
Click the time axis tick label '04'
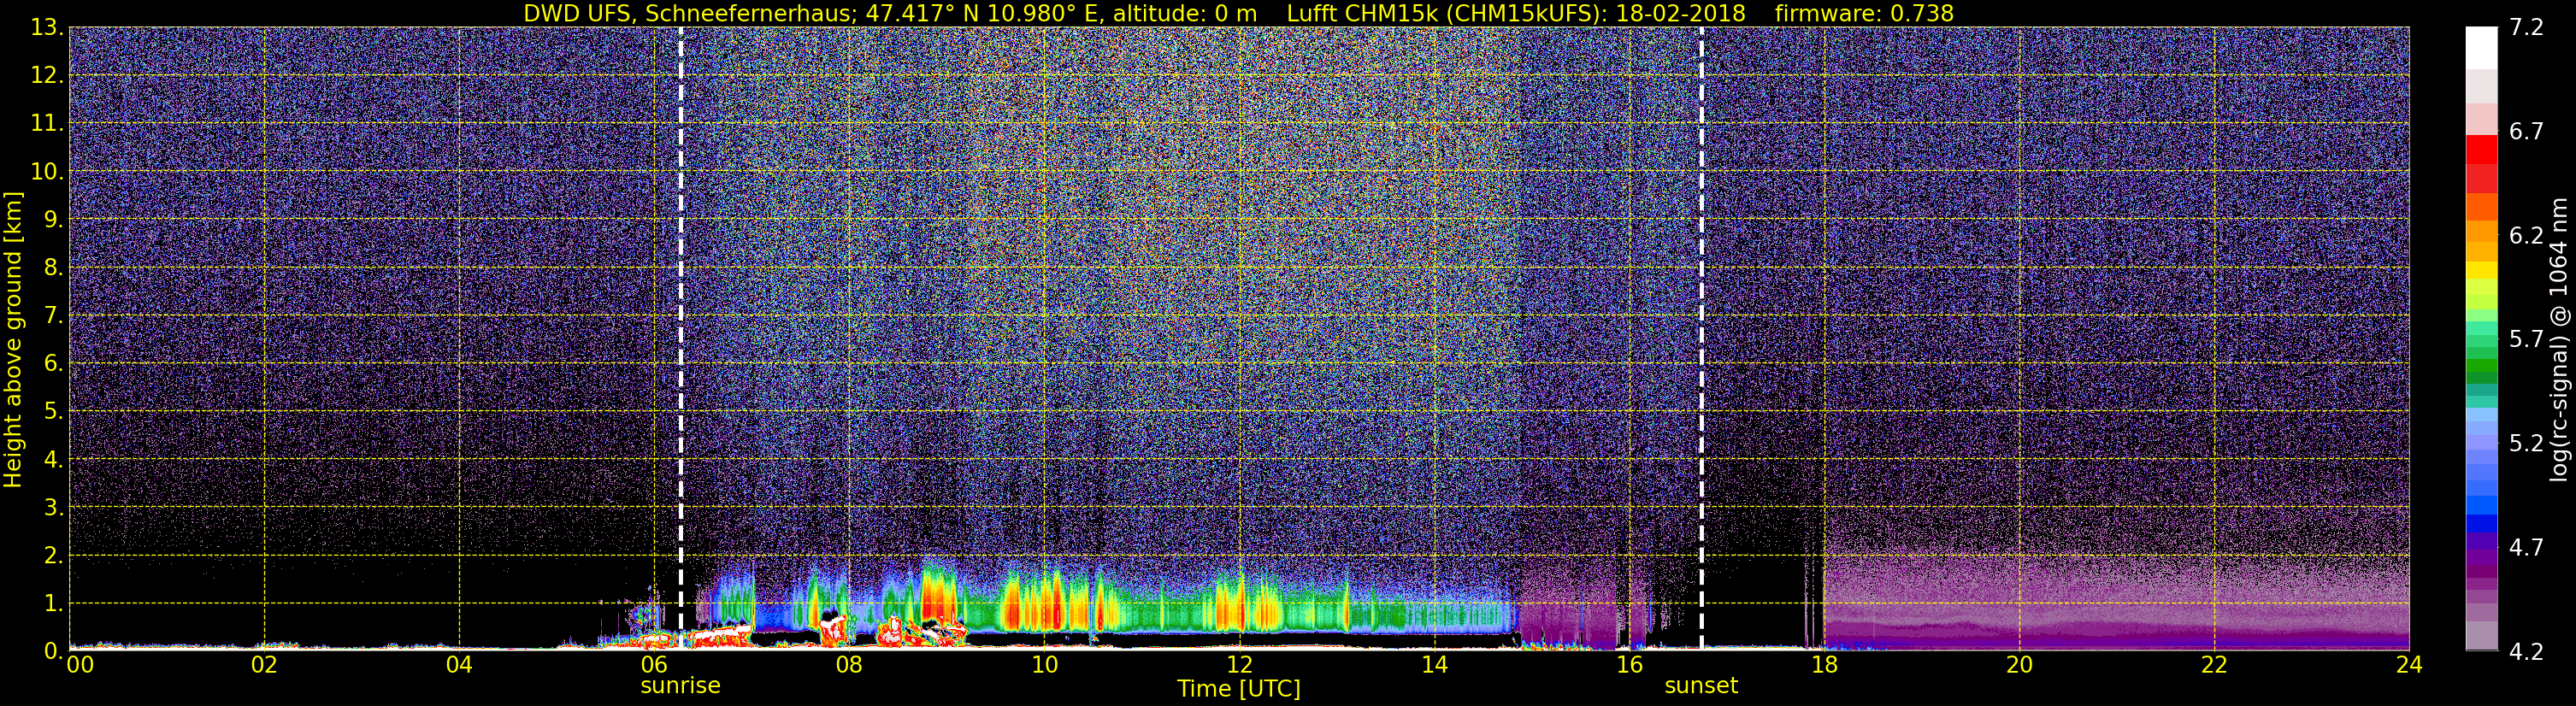459,665
